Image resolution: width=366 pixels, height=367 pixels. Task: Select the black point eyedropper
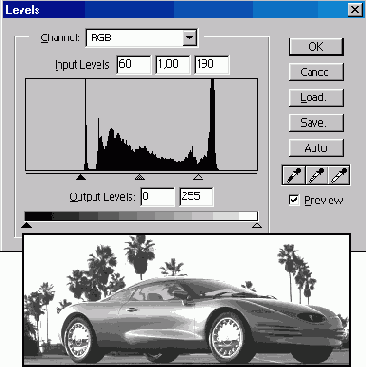tap(294, 175)
